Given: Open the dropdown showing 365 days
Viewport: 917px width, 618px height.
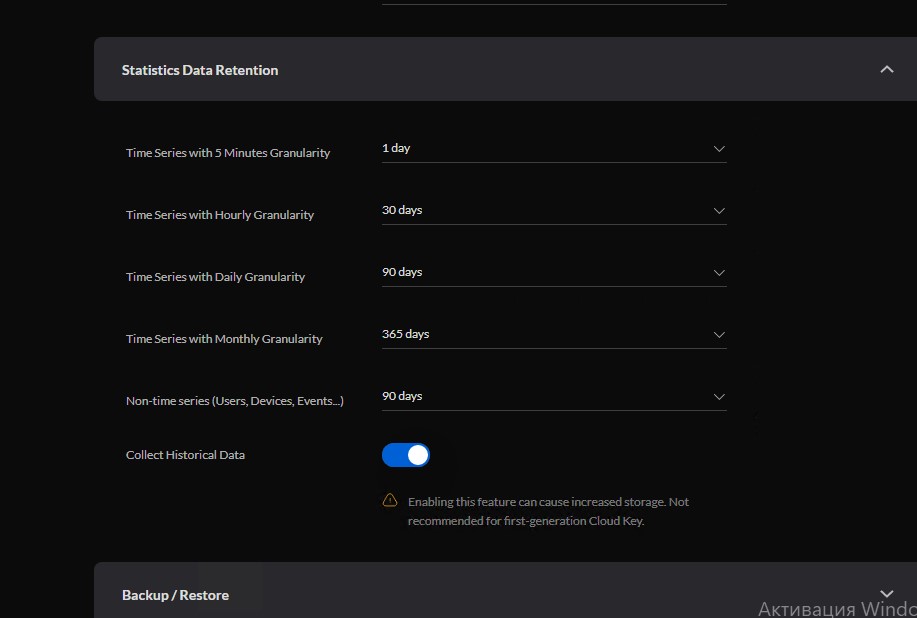Looking at the screenshot, I should [554, 335].
